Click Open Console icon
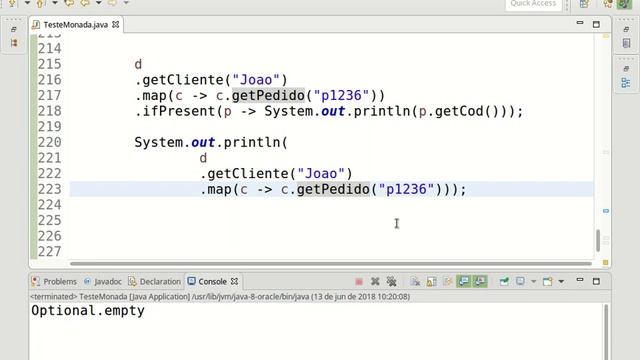The image size is (640, 360). pos(548,282)
